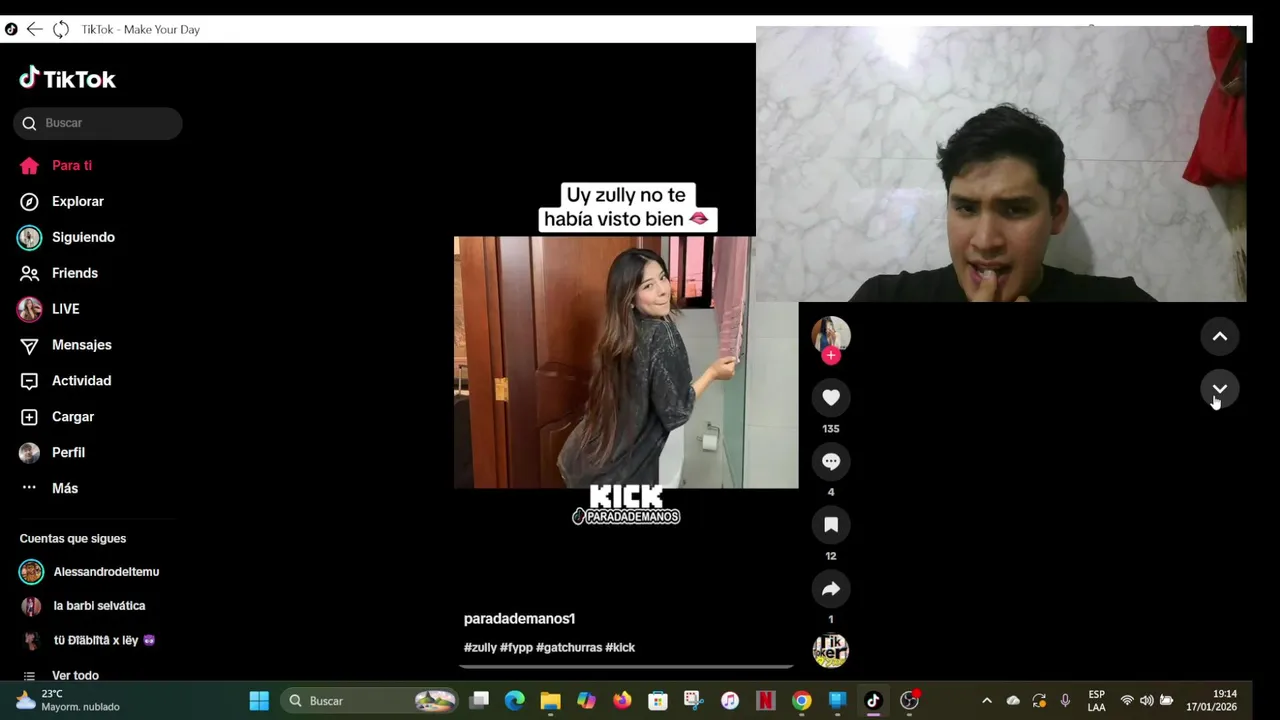Show hidden system tray icons
The width and height of the screenshot is (1280, 720).
pyautogui.click(x=987, y=701)
